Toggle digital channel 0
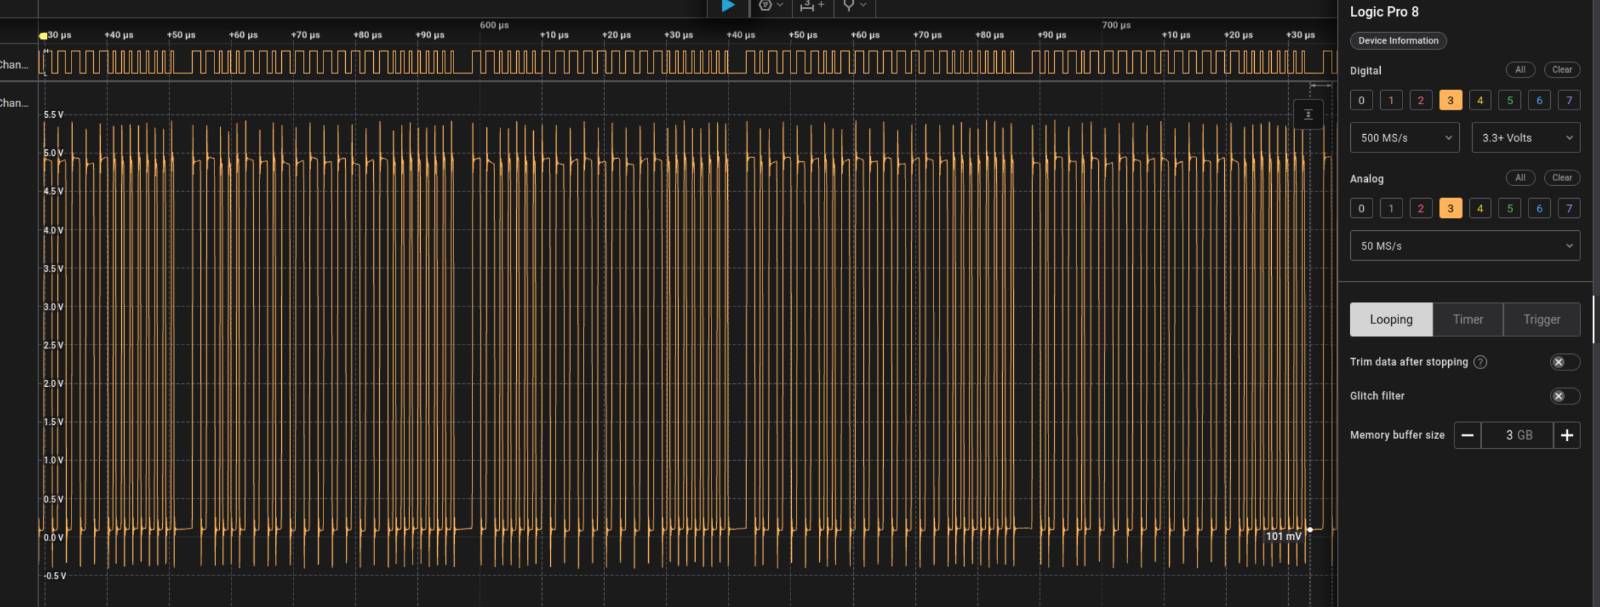This screenshot has height=607, width=1600. (1361, 100)
